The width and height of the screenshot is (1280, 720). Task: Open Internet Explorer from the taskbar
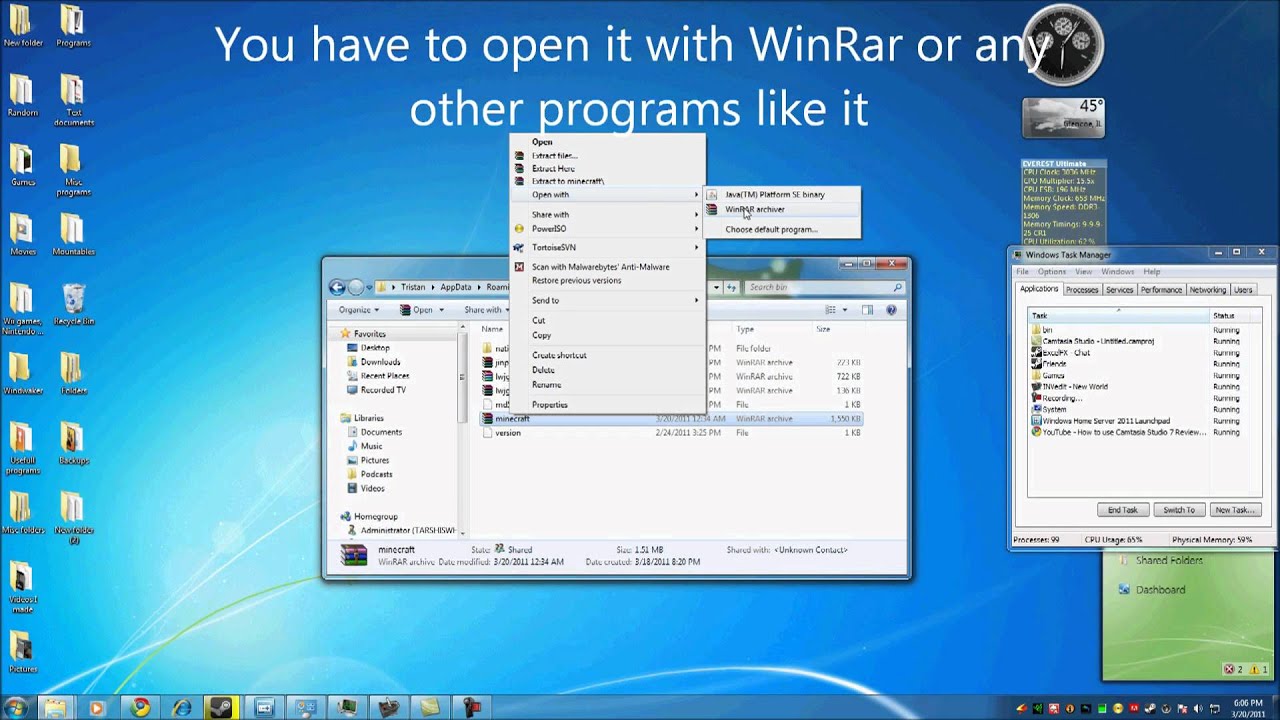tap(181, 707)
